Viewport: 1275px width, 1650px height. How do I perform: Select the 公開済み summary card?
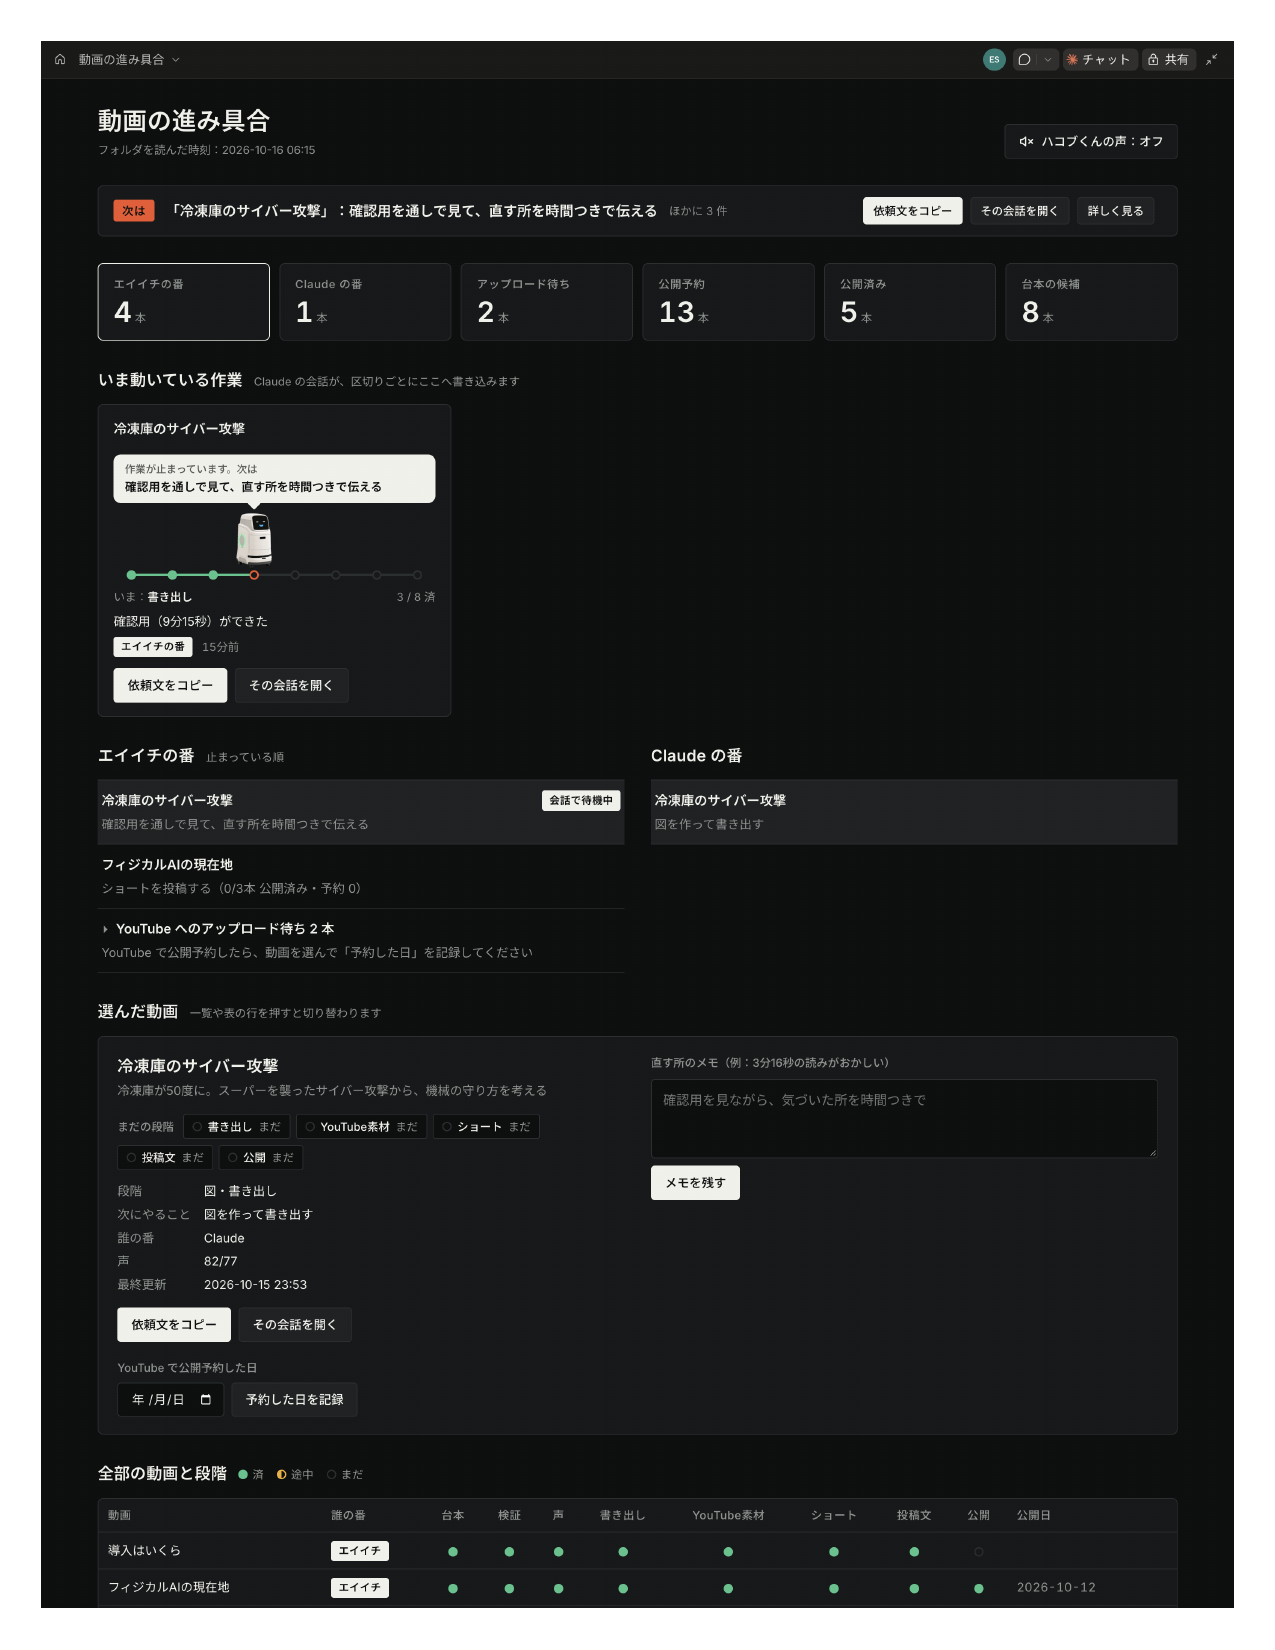910,302
